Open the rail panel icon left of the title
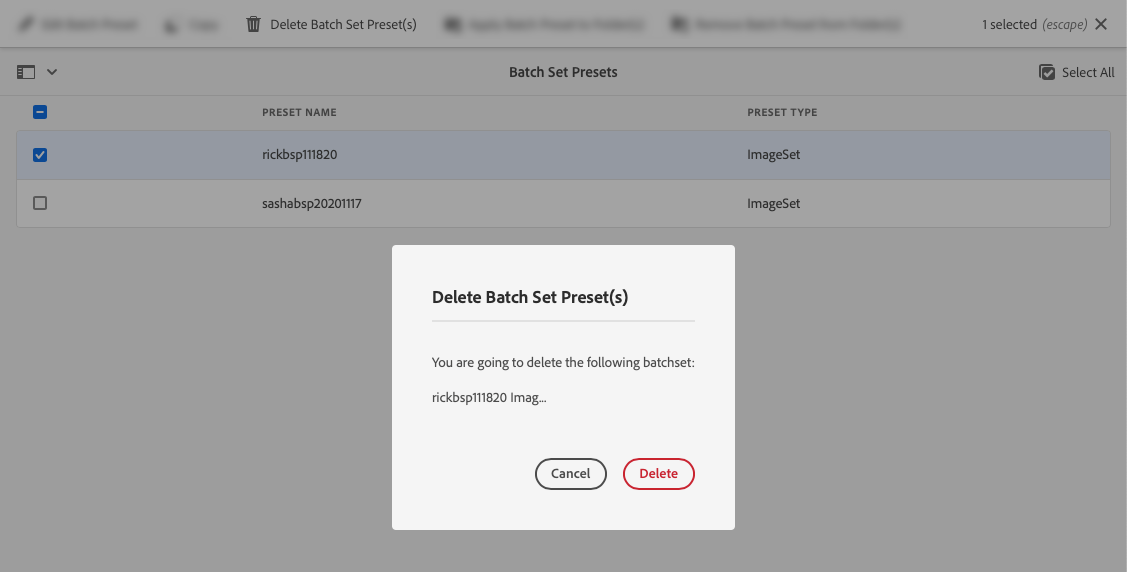Screen dimensions: 1127x572 click(x=26, y=72)
